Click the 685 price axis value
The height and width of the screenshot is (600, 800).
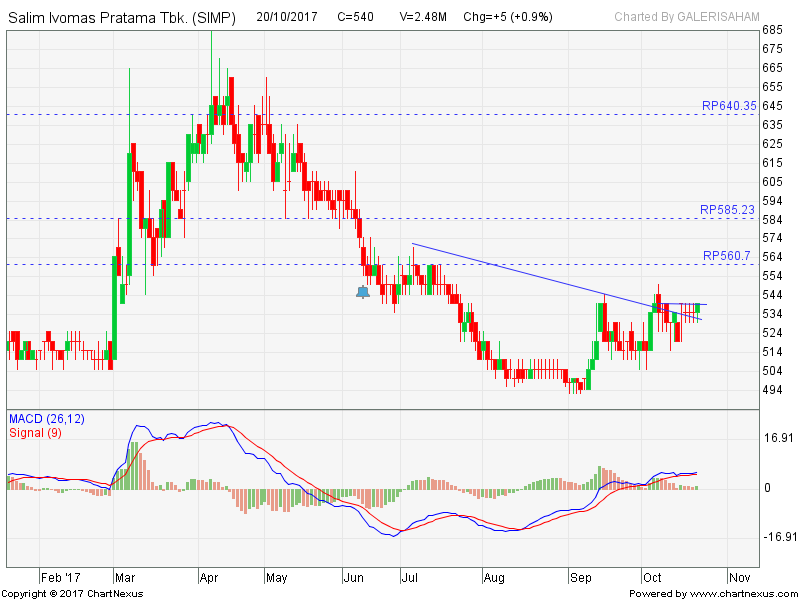[x=772, y=29]
